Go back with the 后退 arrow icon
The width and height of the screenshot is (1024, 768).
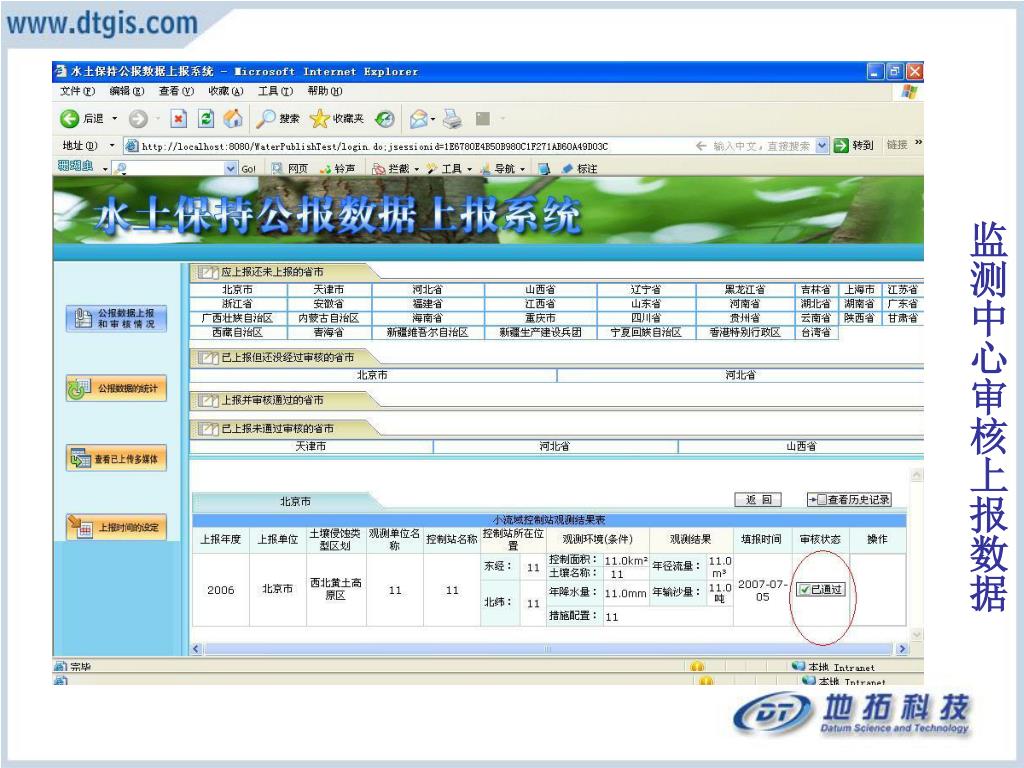tap(69, 119)
